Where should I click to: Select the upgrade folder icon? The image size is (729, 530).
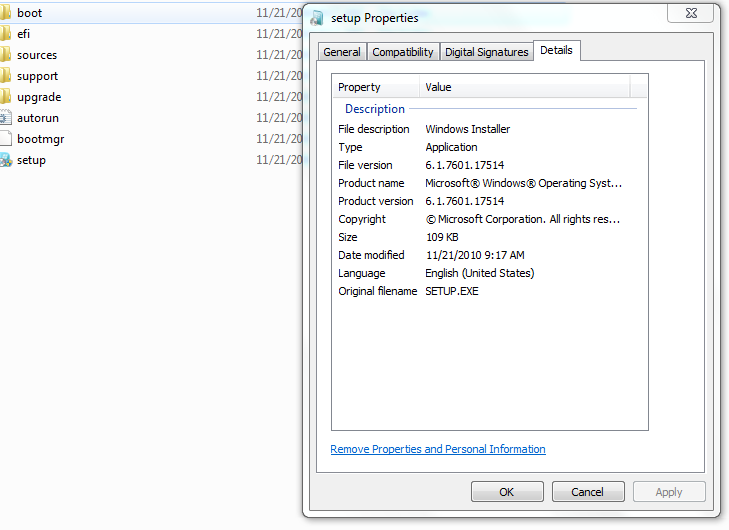pos(5,97)
